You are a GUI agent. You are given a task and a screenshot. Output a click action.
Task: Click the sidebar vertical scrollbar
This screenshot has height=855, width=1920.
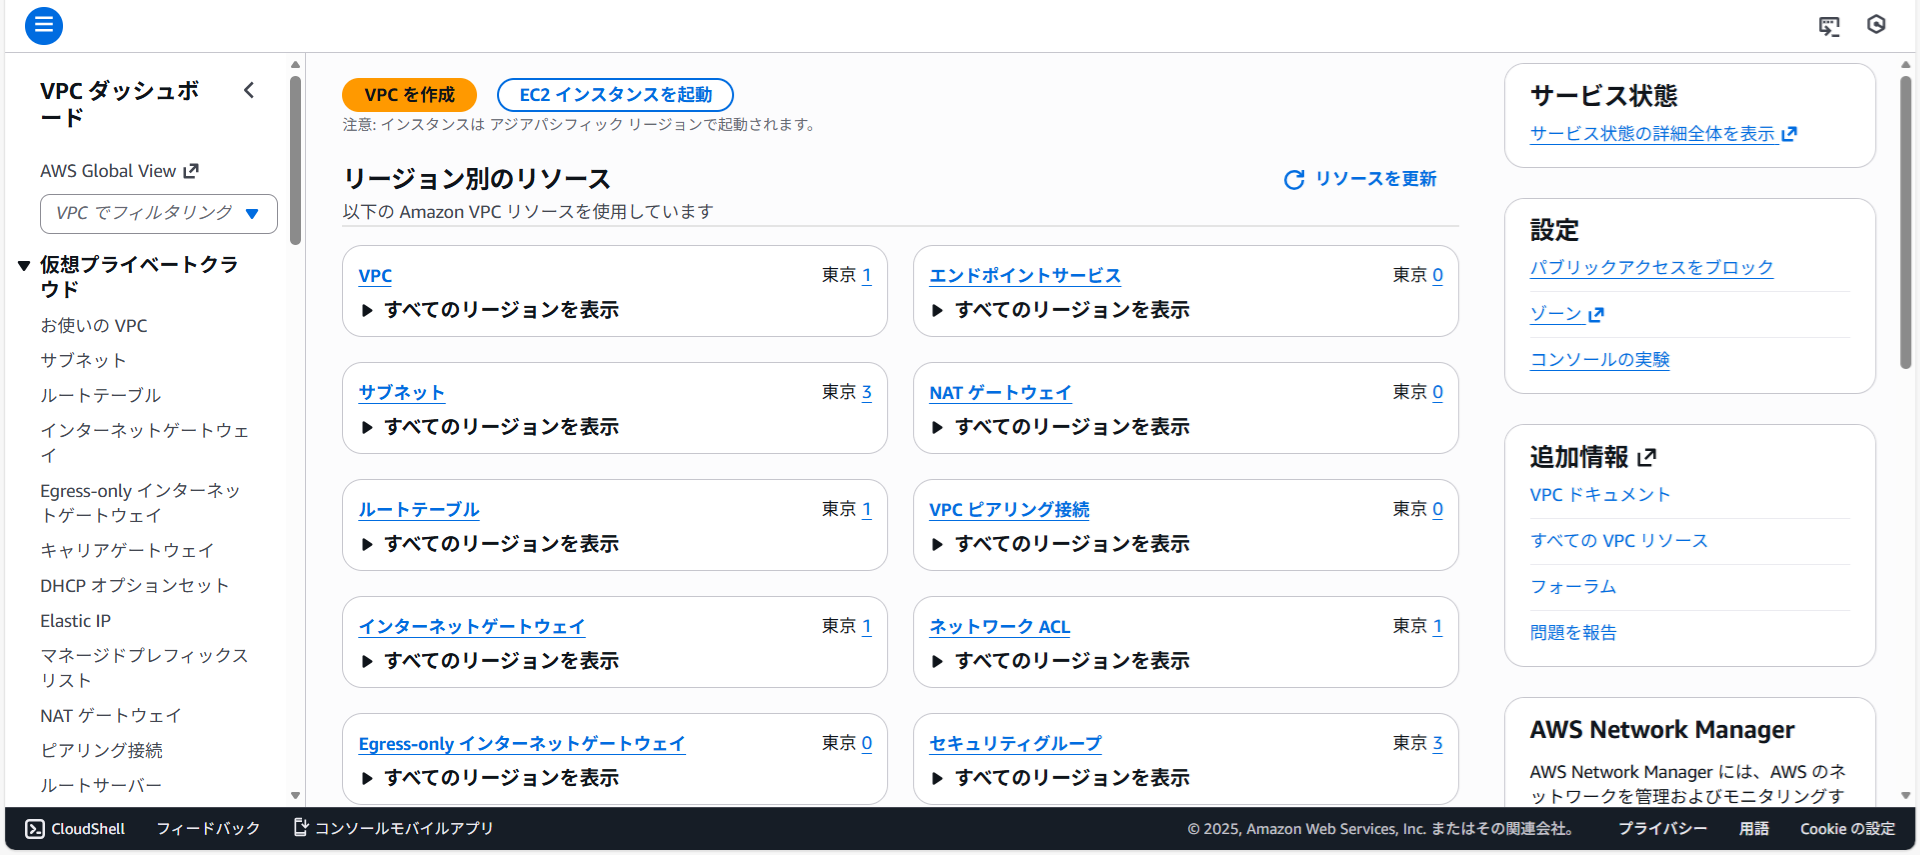(x=295, y=160)
